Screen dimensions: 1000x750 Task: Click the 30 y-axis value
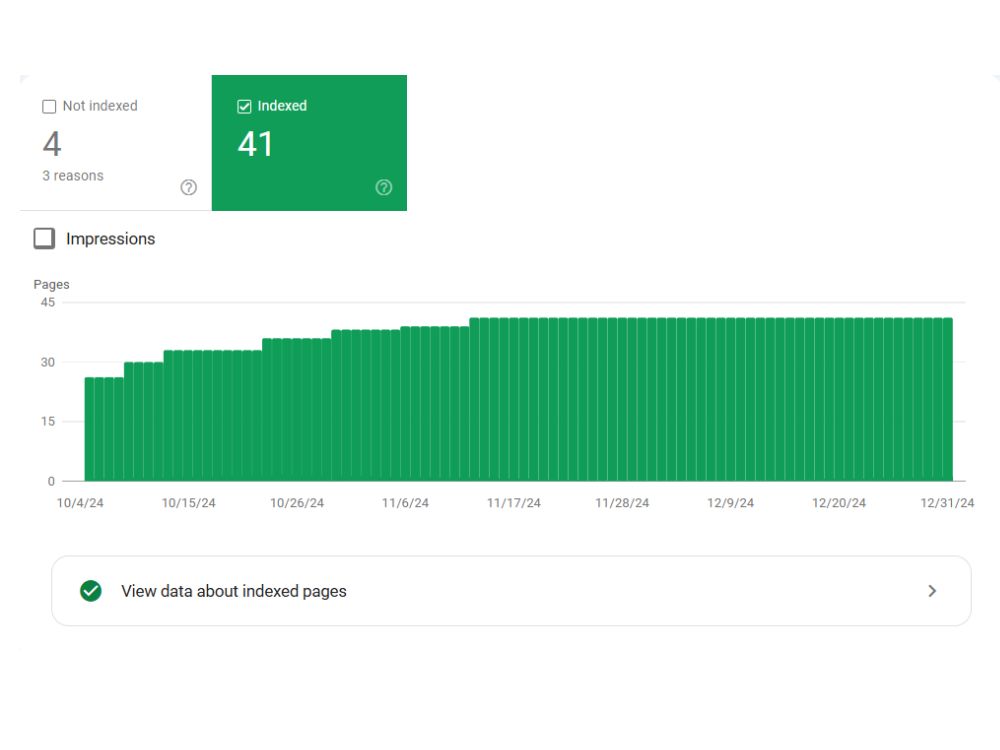click(x=48, y=362)
